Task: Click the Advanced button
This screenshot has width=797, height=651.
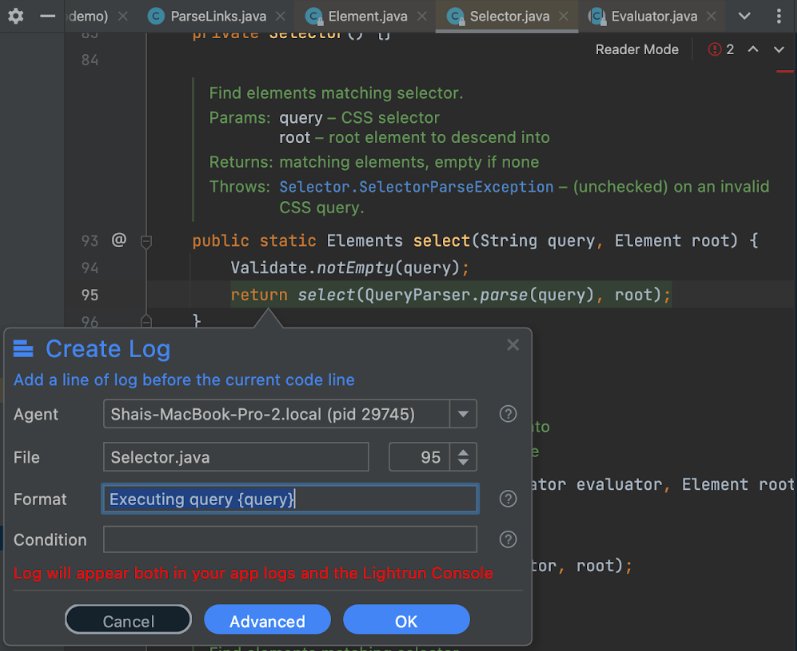Action: pyautogui.click(x=267, y=621)
